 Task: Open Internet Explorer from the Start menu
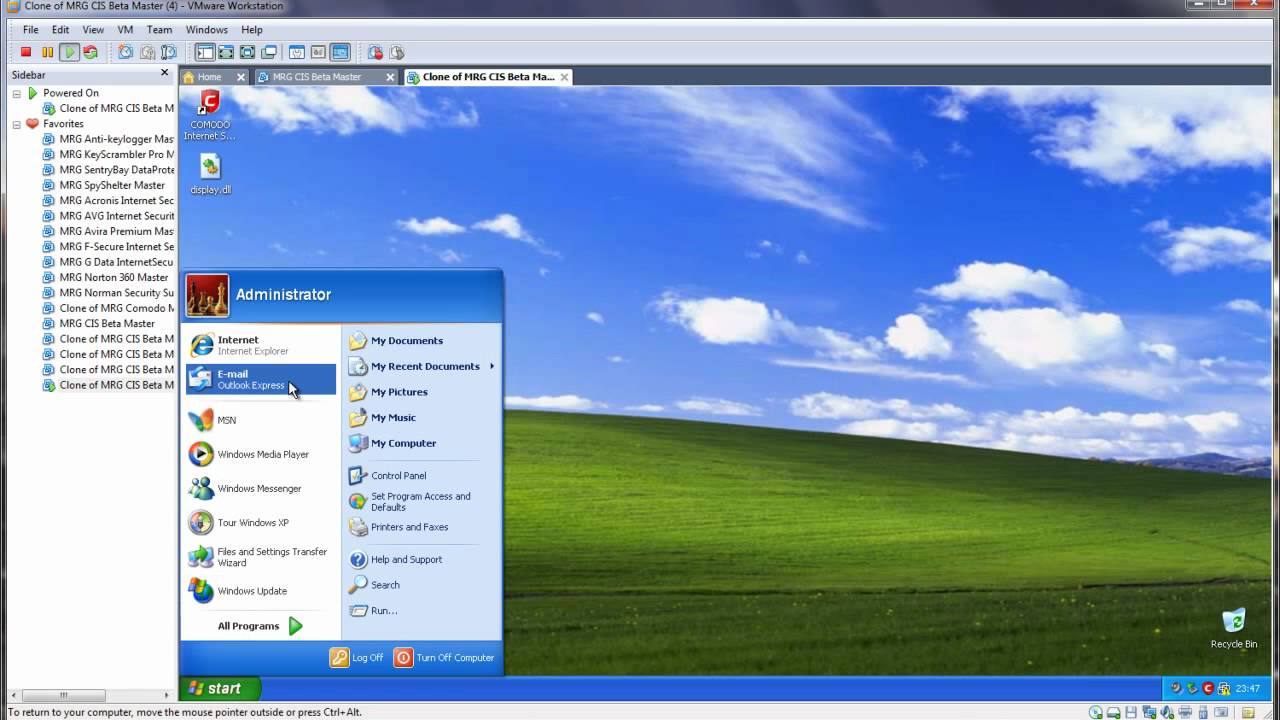[260, 345]
